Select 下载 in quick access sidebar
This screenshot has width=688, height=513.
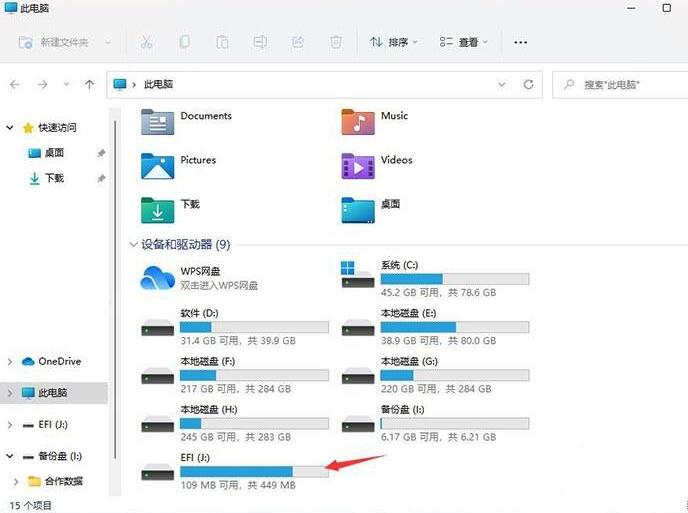click(x=46, y=178)
